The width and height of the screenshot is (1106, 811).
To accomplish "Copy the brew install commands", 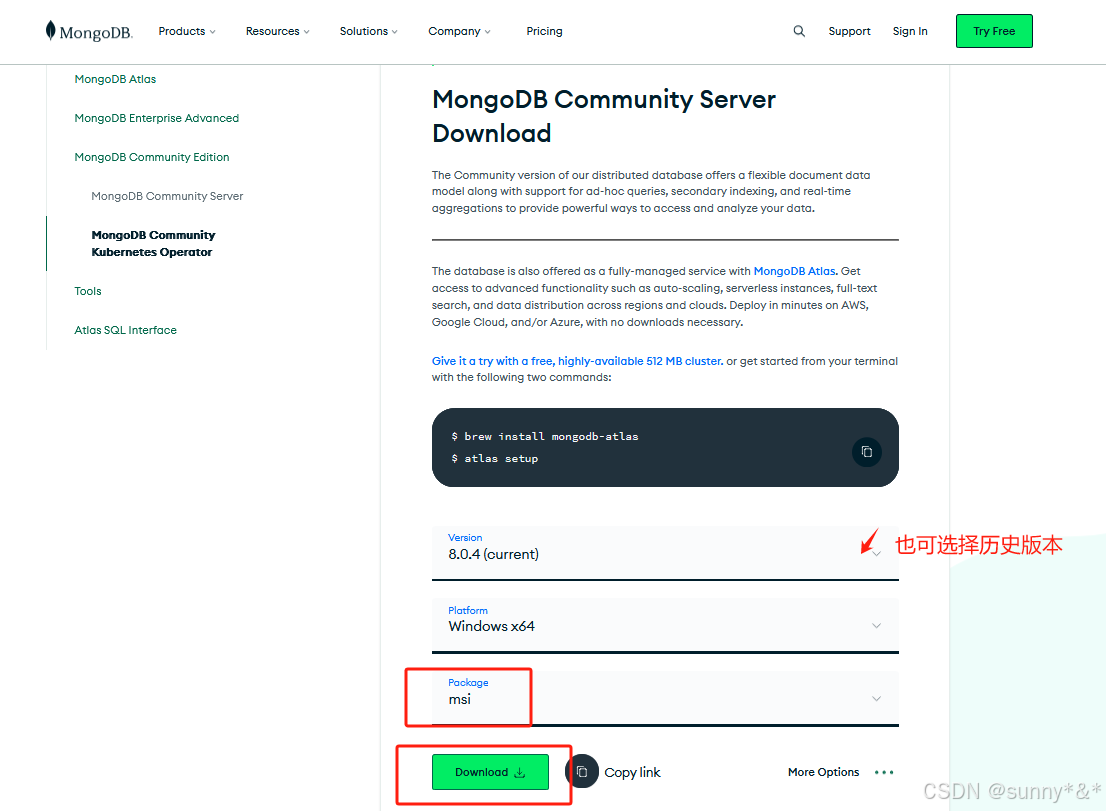I will click(x=866, y=452).
